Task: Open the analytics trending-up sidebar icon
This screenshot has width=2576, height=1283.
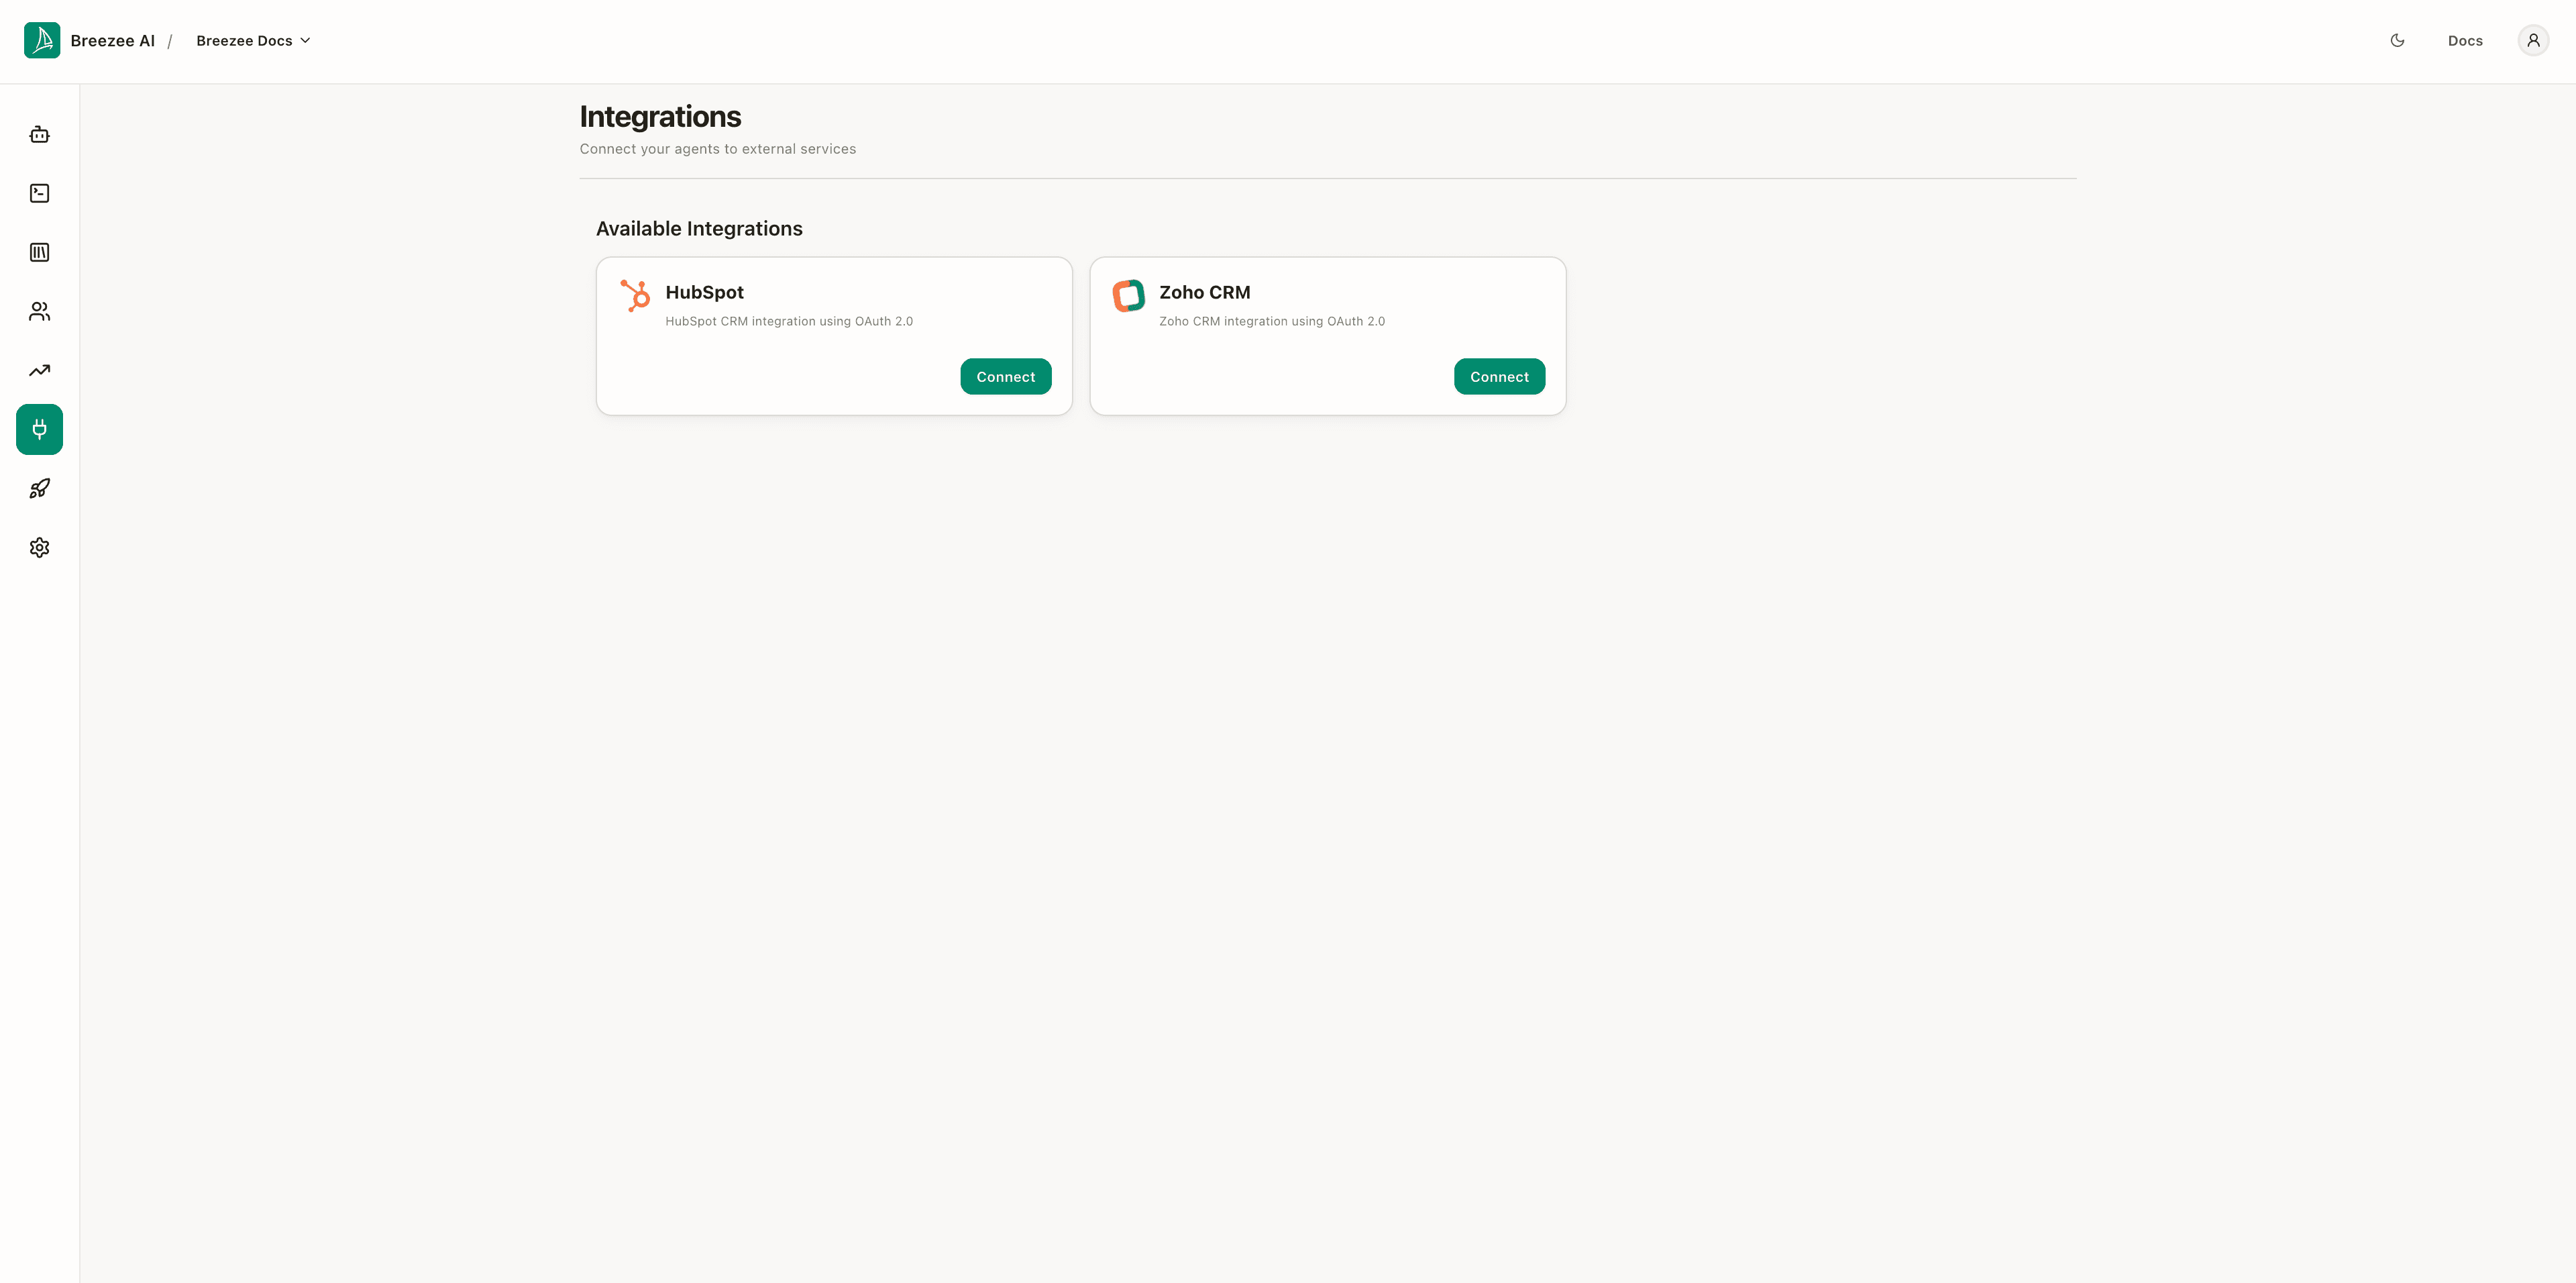Action: pos(40,370)
